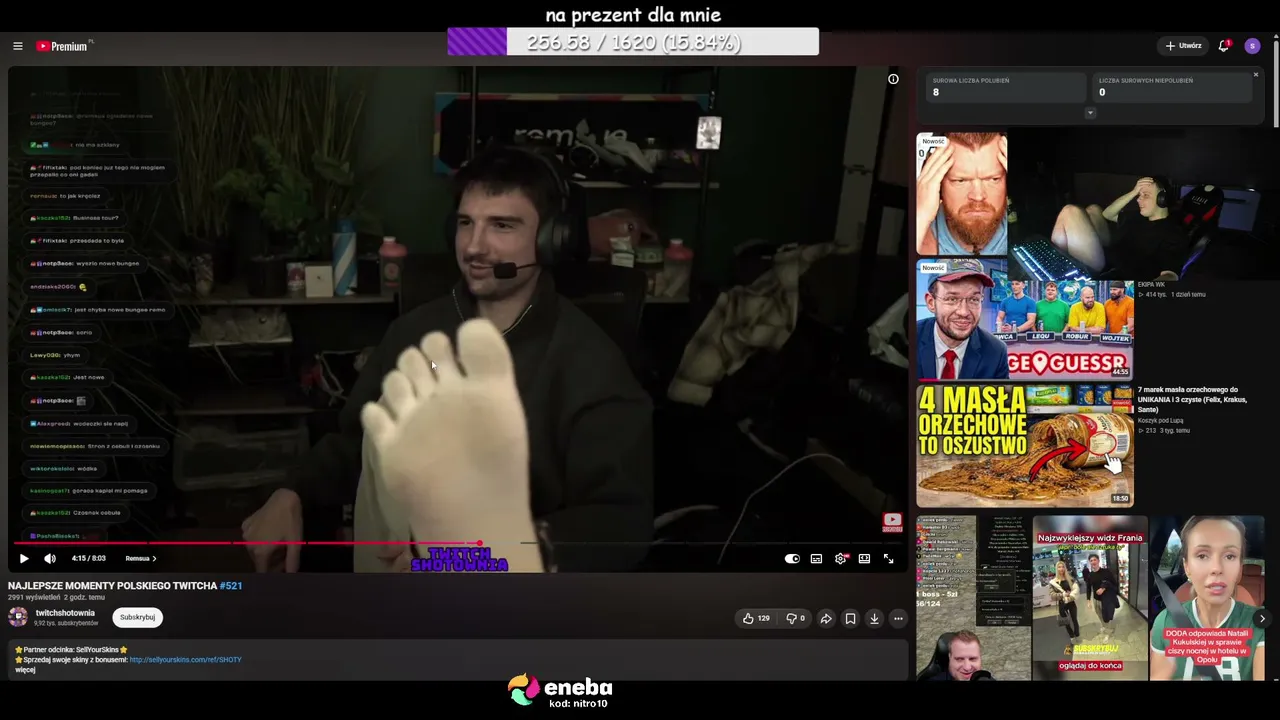
Task: Play the paused video
Action: point(24,558)
